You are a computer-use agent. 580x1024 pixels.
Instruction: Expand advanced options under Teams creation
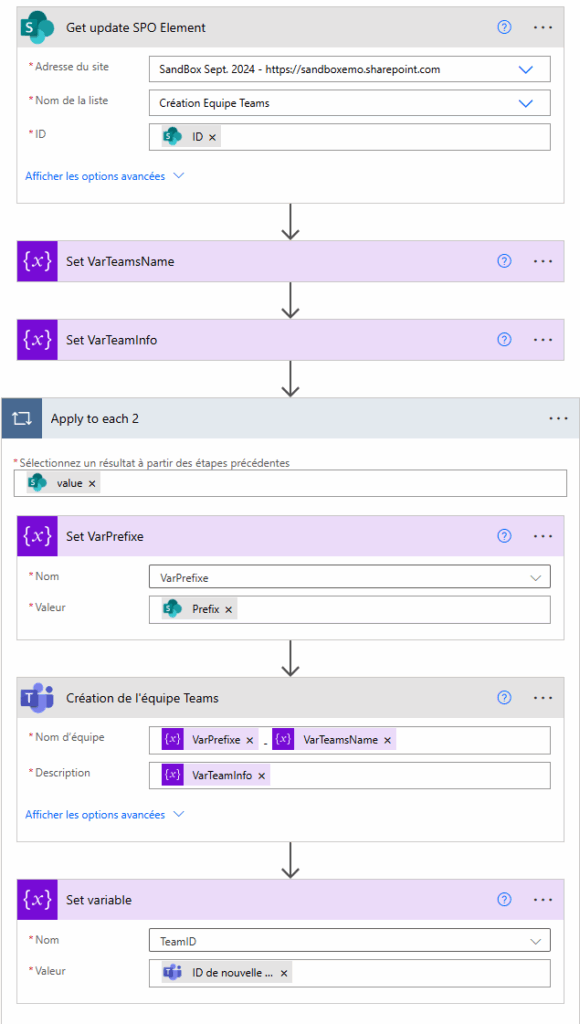click(105, 814)
